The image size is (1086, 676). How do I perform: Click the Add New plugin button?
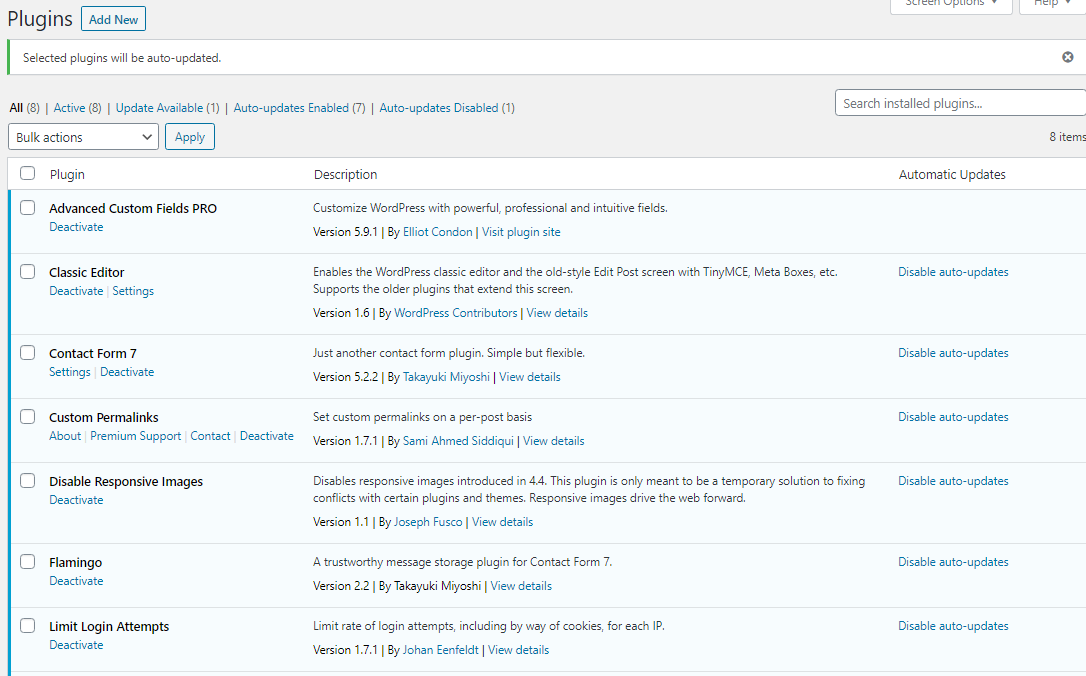114,19
